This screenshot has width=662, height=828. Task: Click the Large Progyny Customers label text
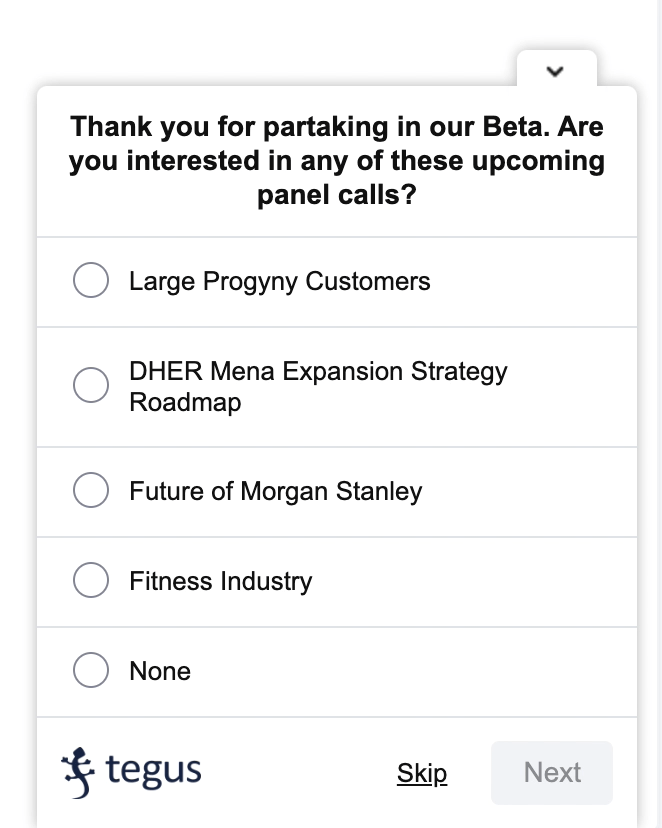pos(280,281)
